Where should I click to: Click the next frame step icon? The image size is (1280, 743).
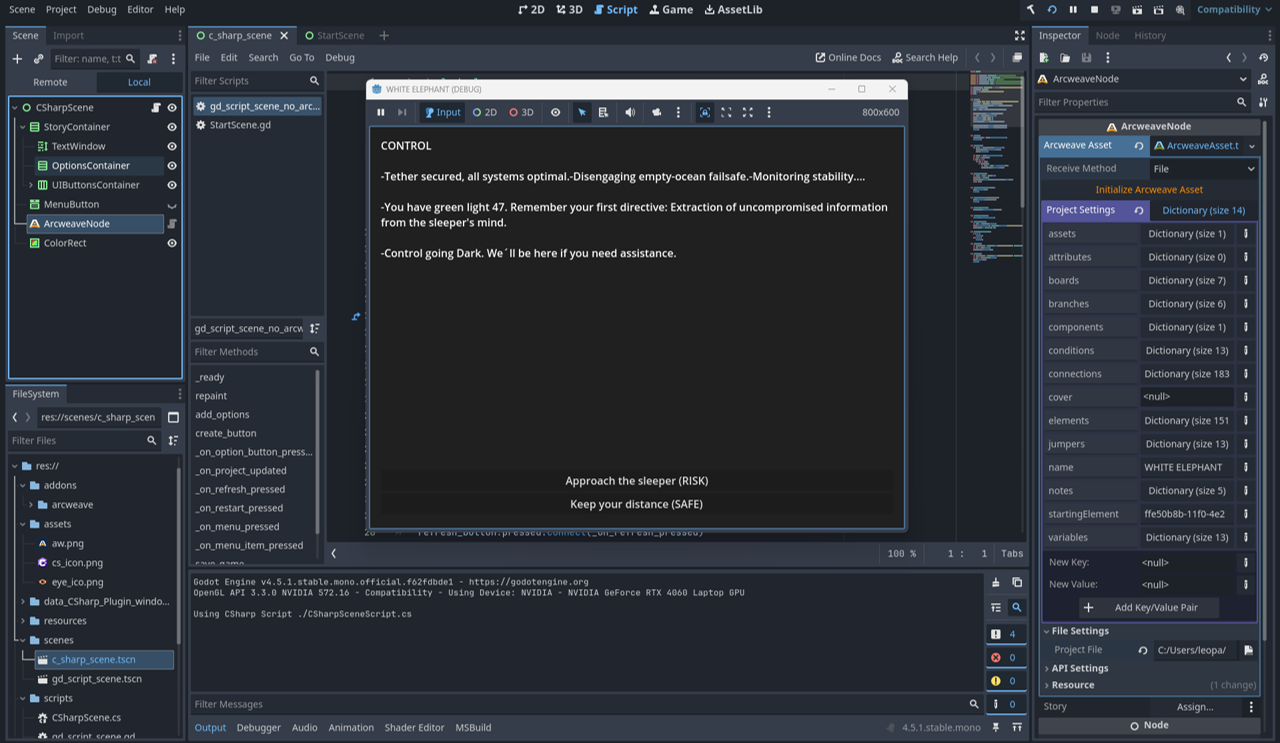coord(403,112)
